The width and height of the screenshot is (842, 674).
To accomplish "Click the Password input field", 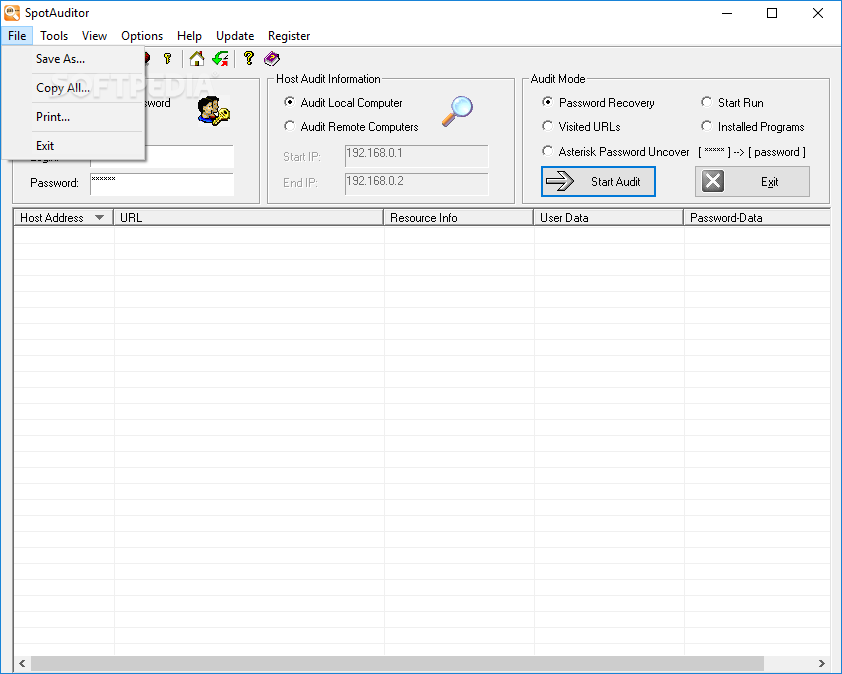I will point(162,184).
